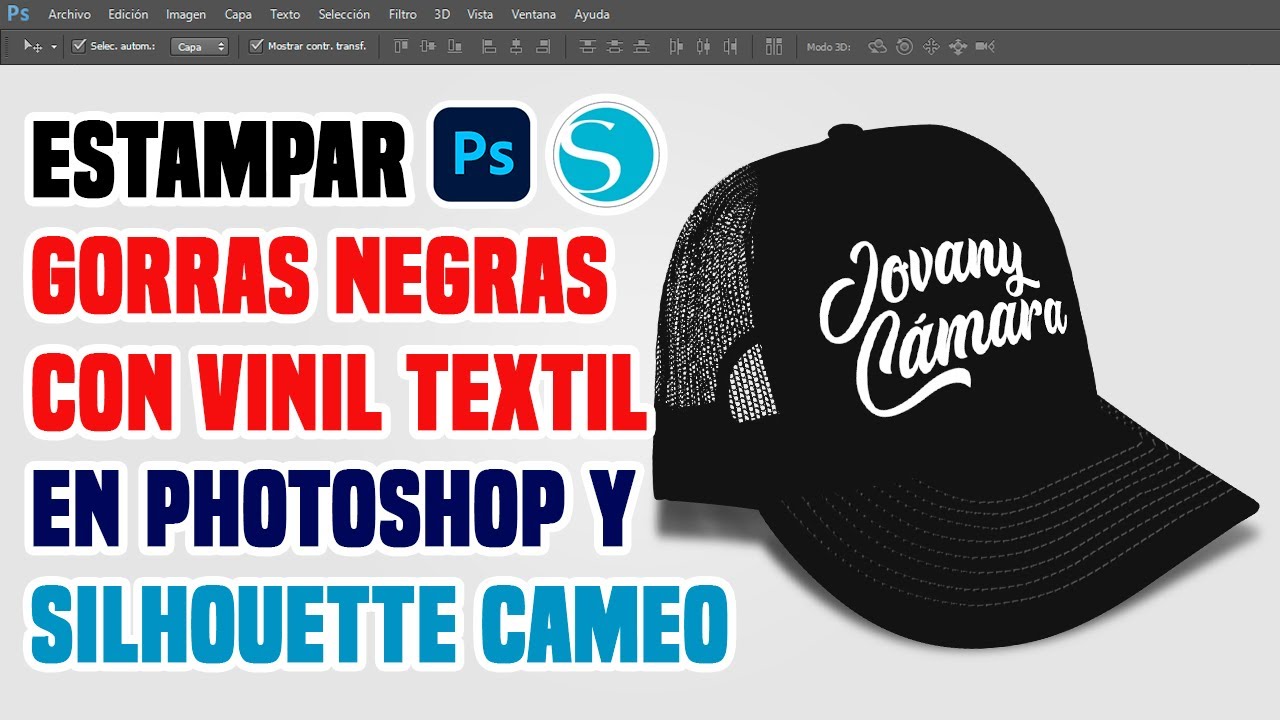This screenshot has width=1280, height=720.
Task: Select the 3D slide mode icon
Action: tap(958, 46)
